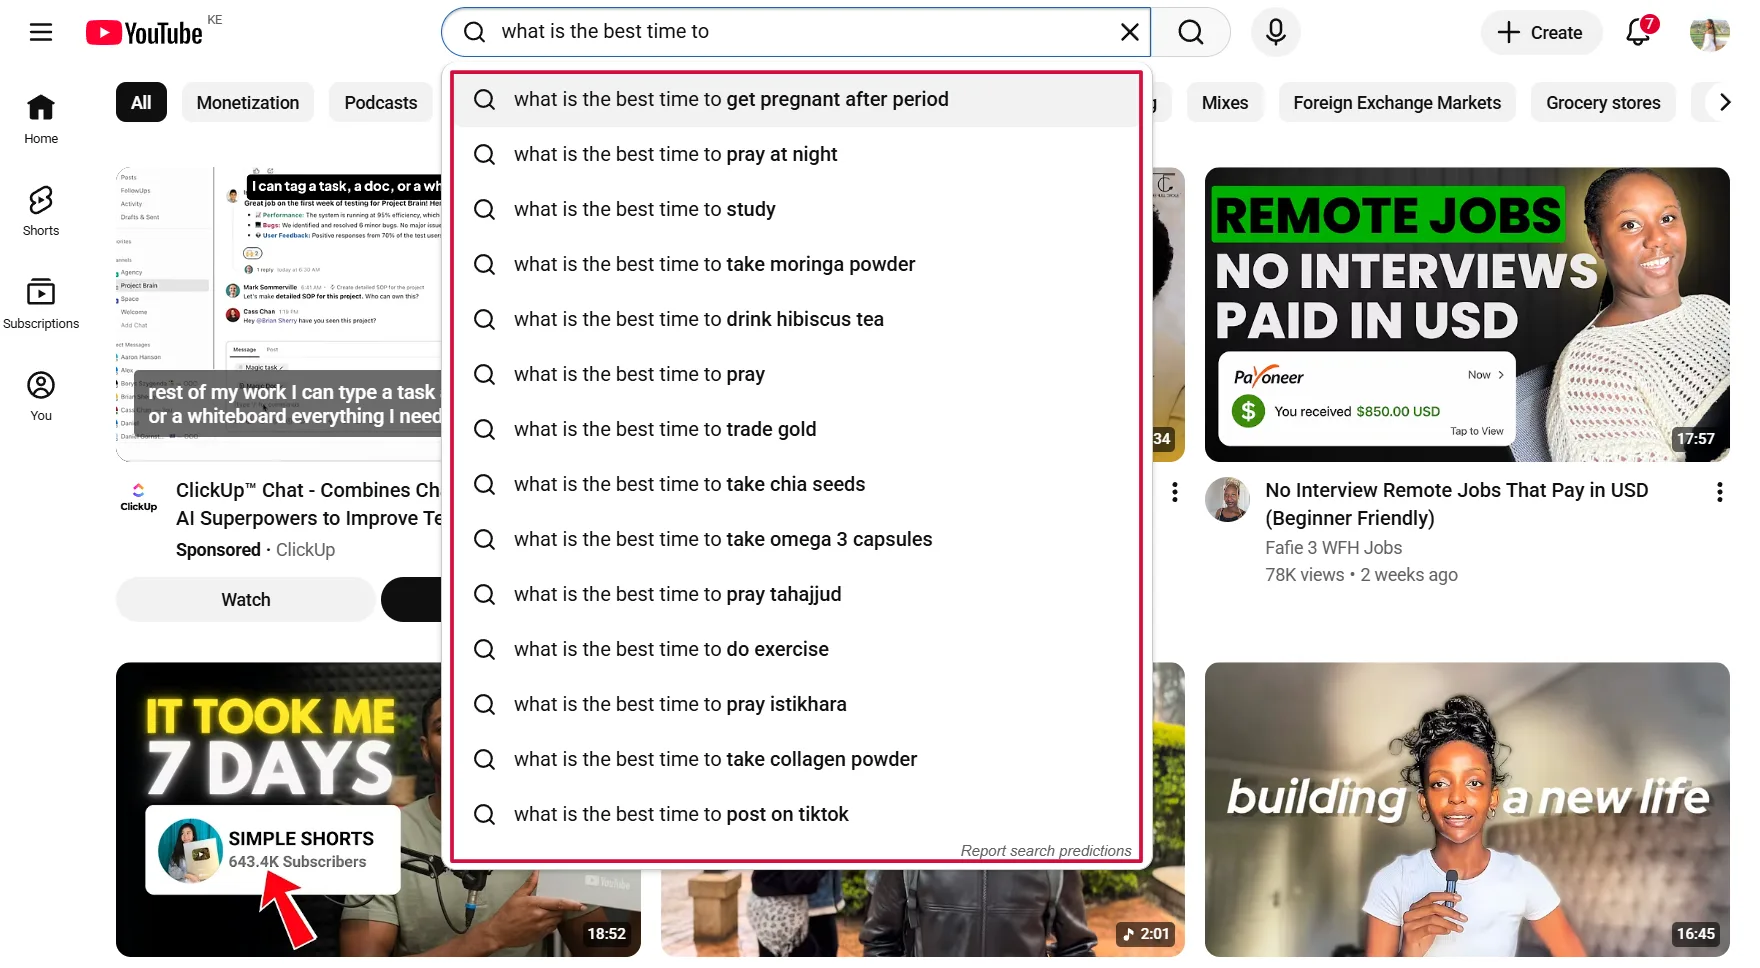
Task: Go to Home in the sidebar
Action: (41, 119)
